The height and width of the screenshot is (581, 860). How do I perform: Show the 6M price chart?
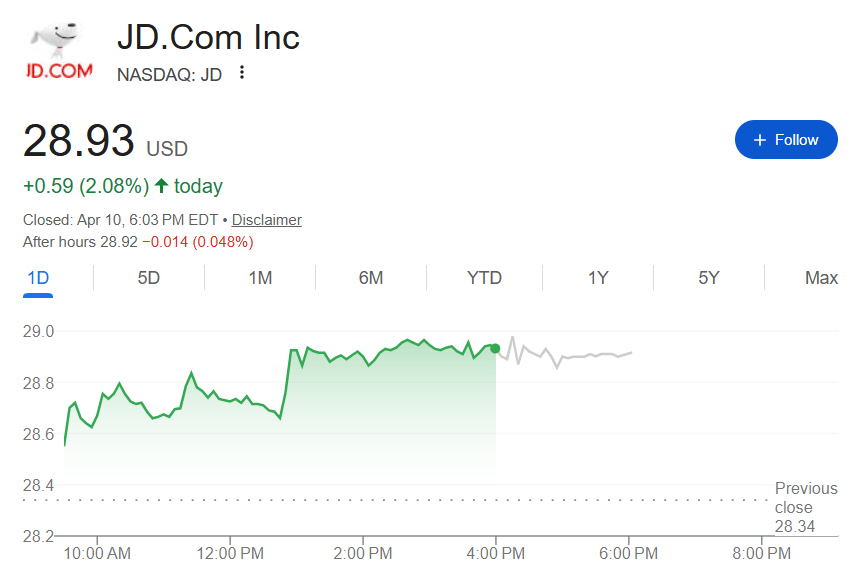coord(371,278)
